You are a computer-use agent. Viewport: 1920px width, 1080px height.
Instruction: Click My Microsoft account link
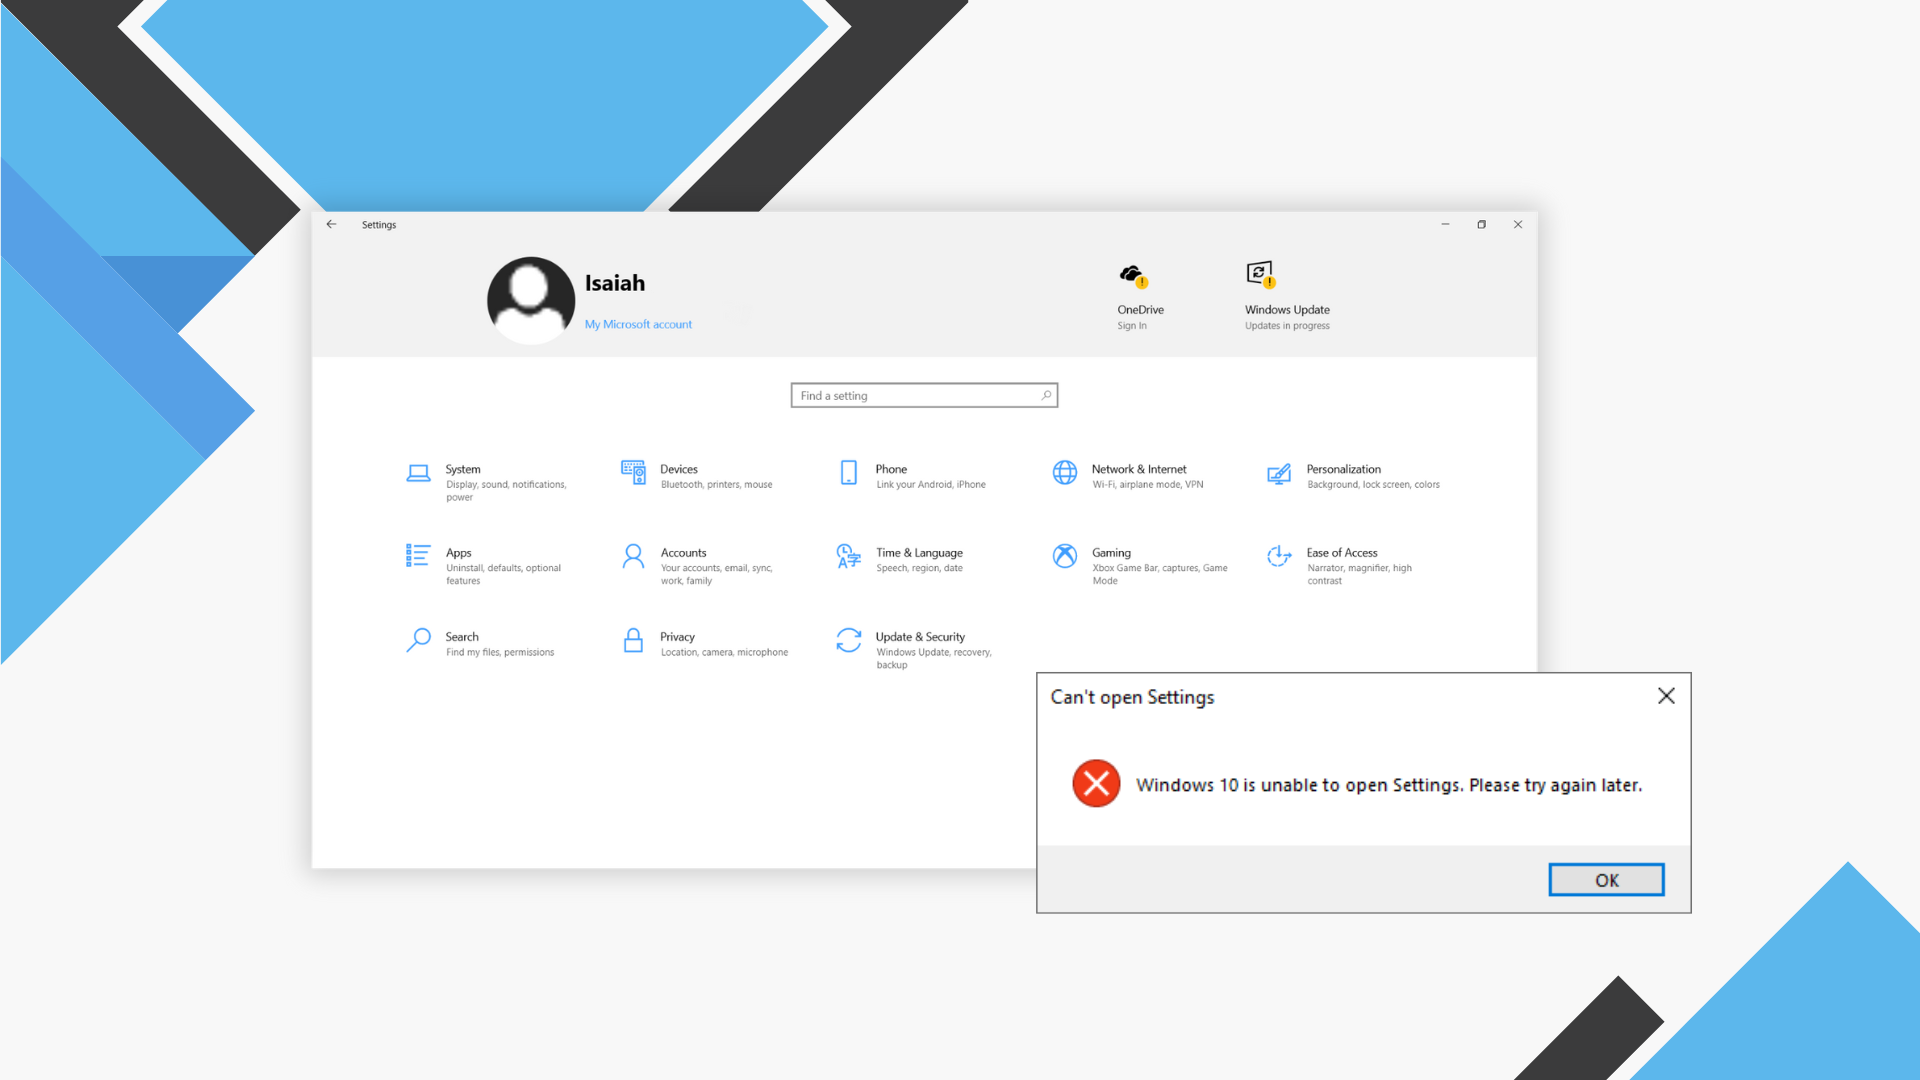(638, 324)
